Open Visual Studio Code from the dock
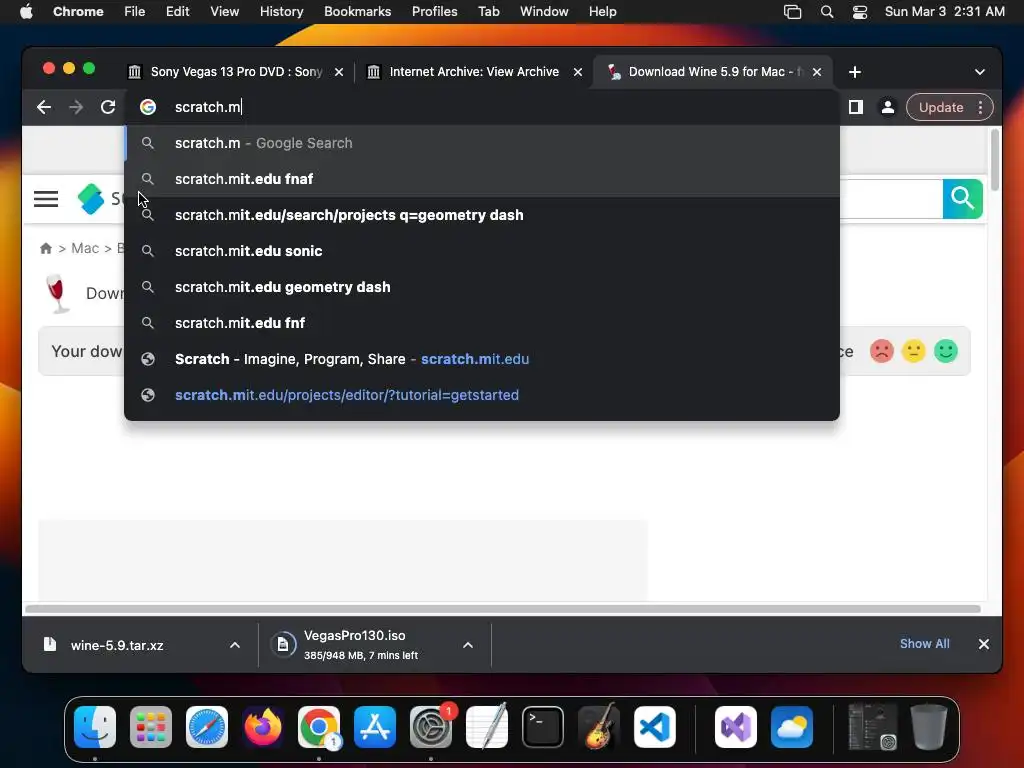Screen dimensions: 1024x768 pos(655,727)
